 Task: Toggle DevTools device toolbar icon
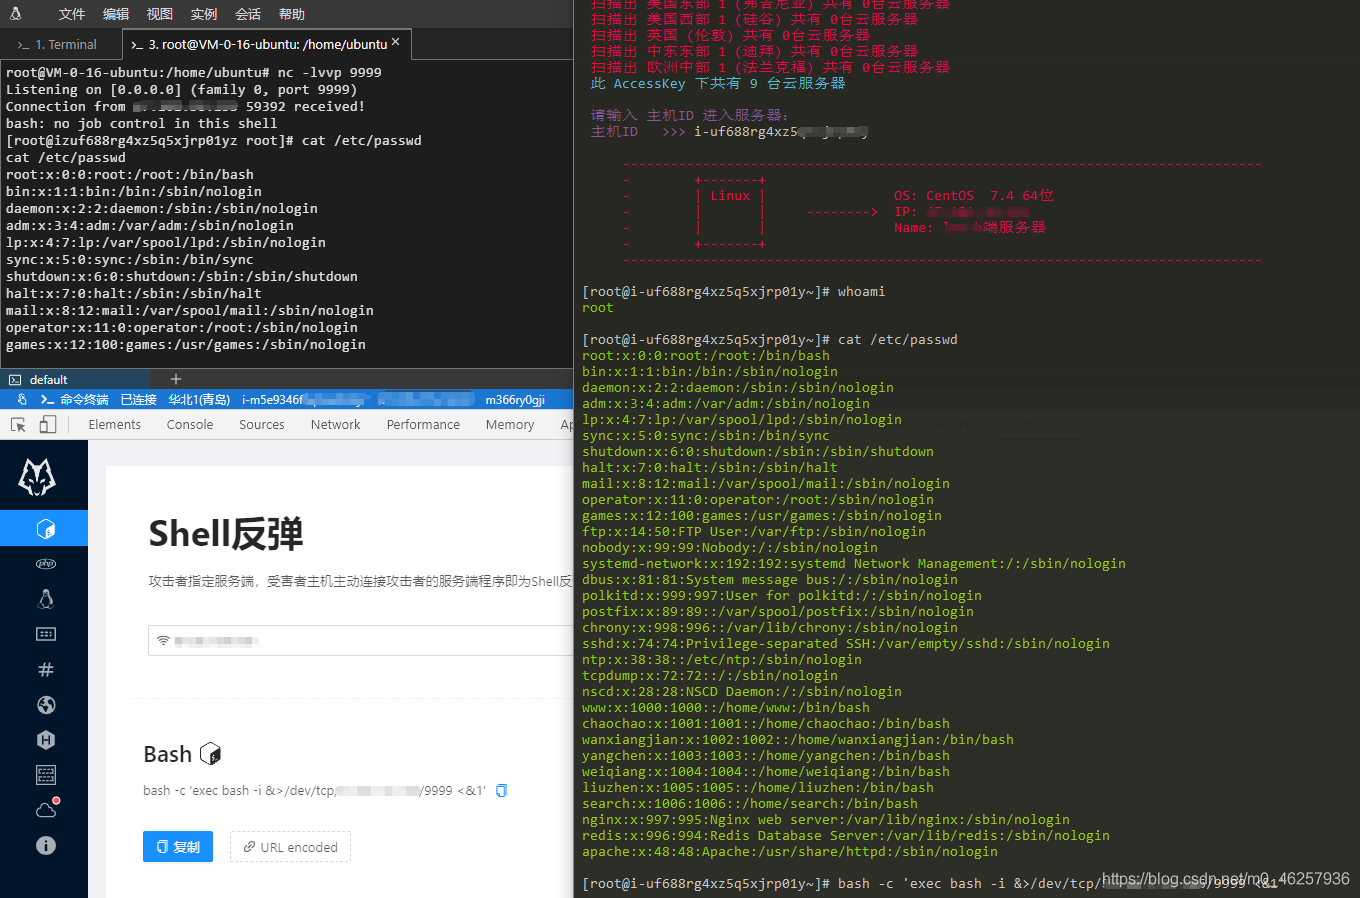click(x=47, y=425)
